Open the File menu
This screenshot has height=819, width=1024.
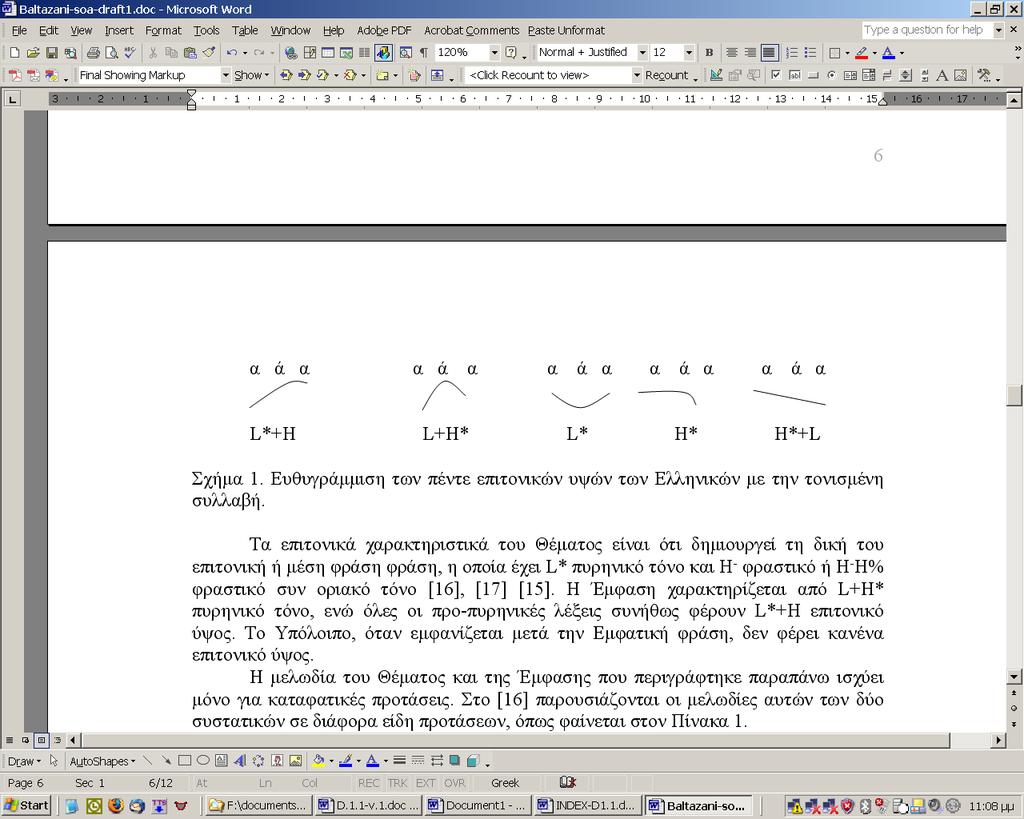click(x=19, y=31)
